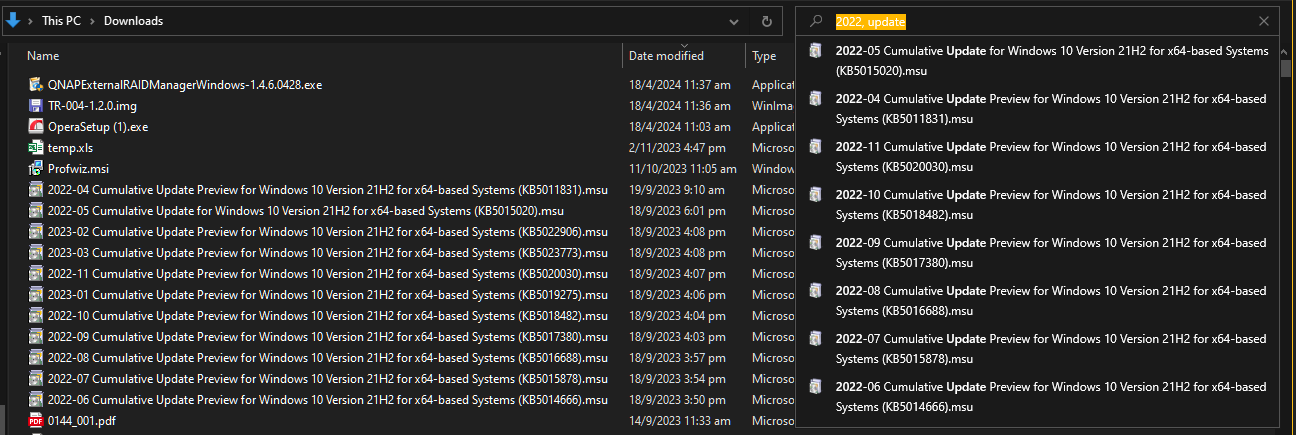Click the search-suggestion icon for KB5011831
This screenshot has width=1296, height=435.
[816, 99]
